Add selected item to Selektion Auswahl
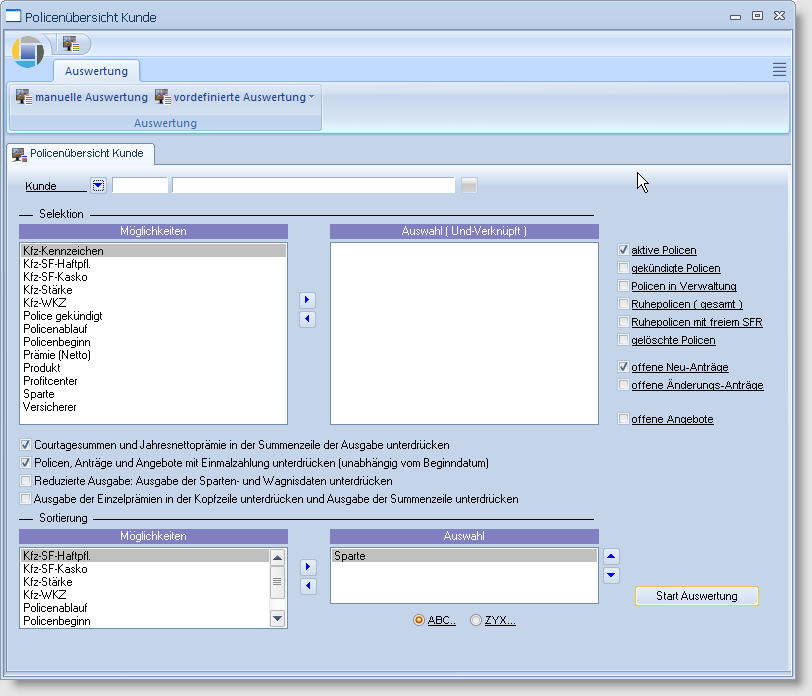 (308, 300)
